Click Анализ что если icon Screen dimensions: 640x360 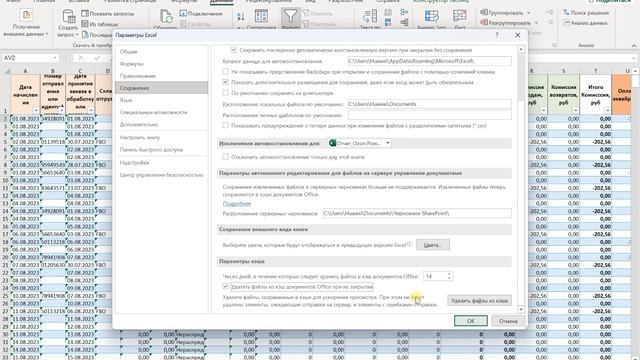[x=431, y=16]
